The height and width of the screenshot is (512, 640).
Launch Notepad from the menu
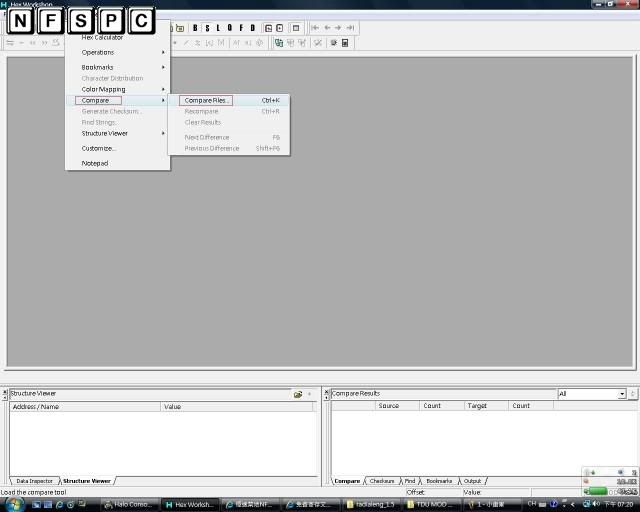[95, 163]
